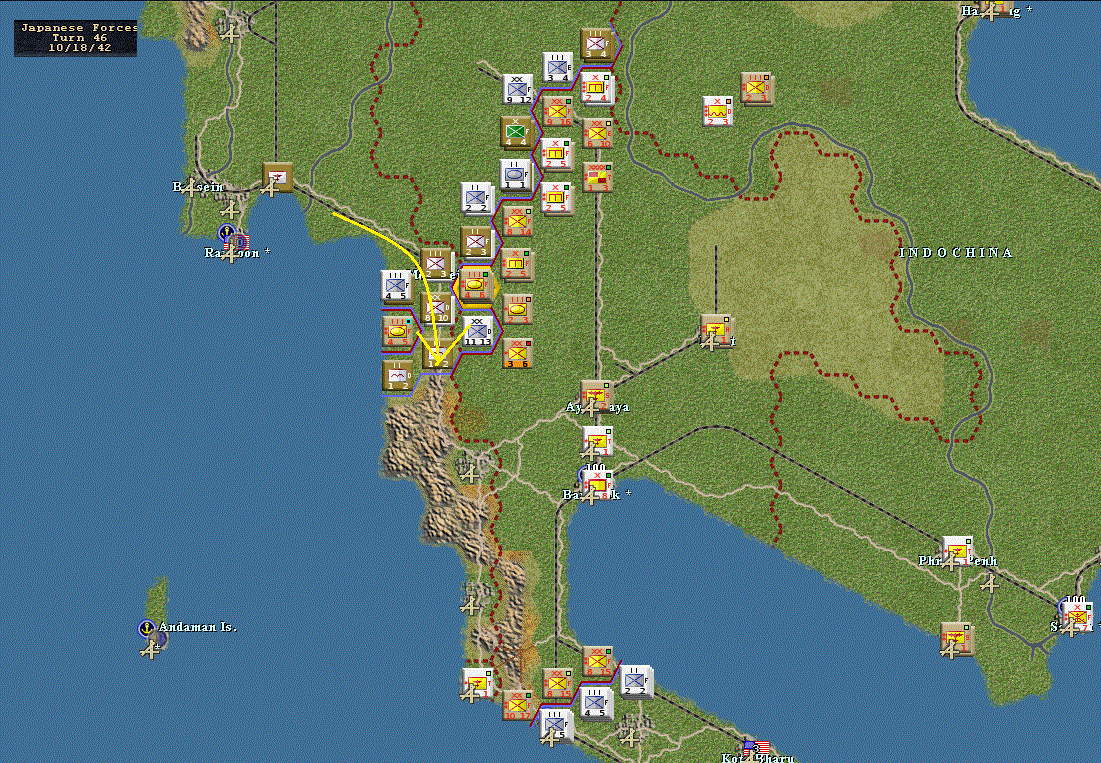The height and width of the screenshot is (763, 1101).
Task: Select the Japanese air unit at Phnom Penh
Action: click(957, 552)
